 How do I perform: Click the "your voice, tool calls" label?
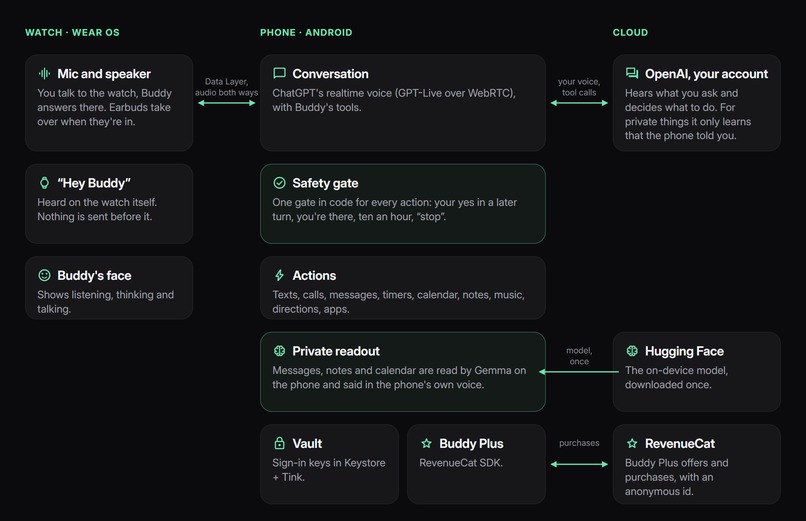coord(579,87)
